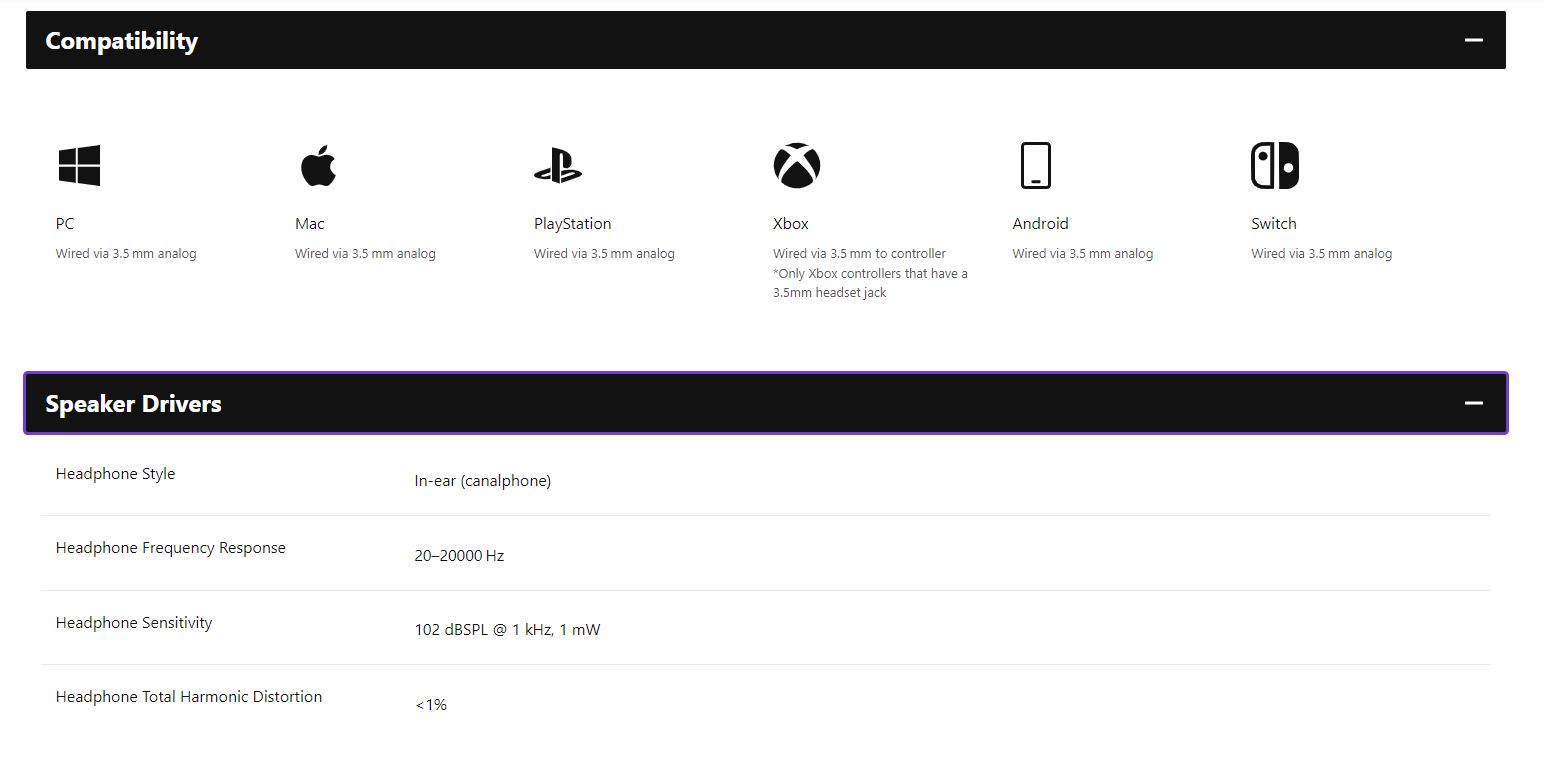This screenshot has width=1544, height=773.
Task: Click 'Wired via 3.5 mm analog' under PlayStation
Action: (x=604, y=254)
